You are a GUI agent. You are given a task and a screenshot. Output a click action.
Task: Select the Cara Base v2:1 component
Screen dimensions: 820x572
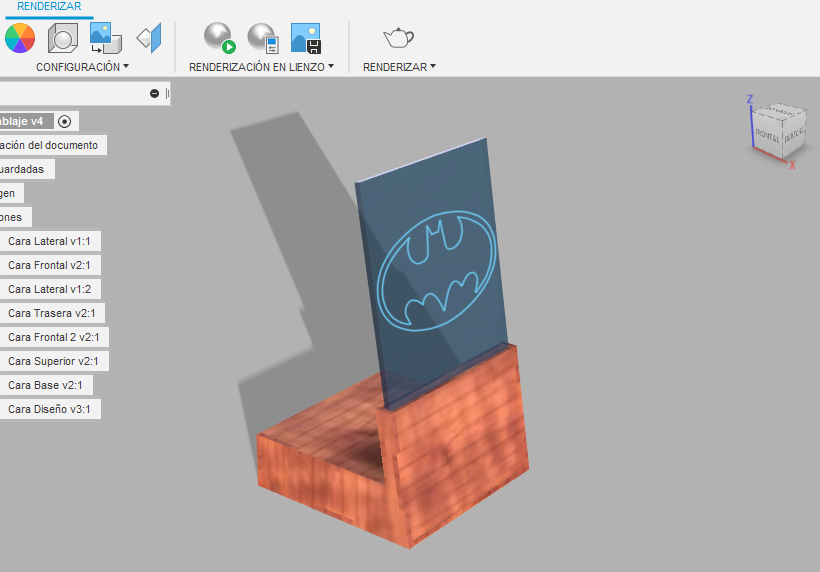point(46,386)
